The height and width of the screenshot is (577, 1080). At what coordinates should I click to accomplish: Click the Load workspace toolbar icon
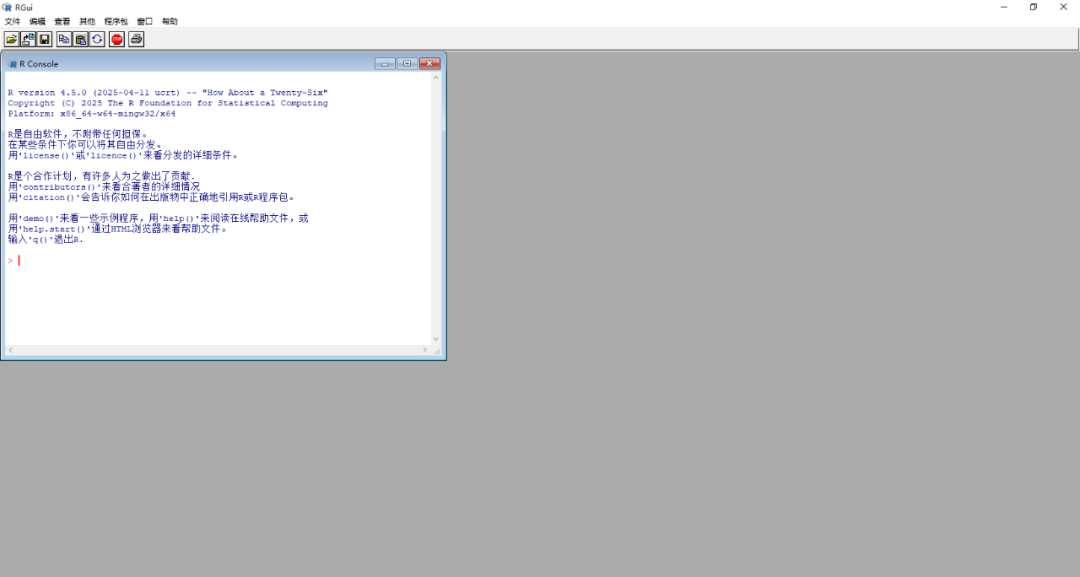point(28,39)
